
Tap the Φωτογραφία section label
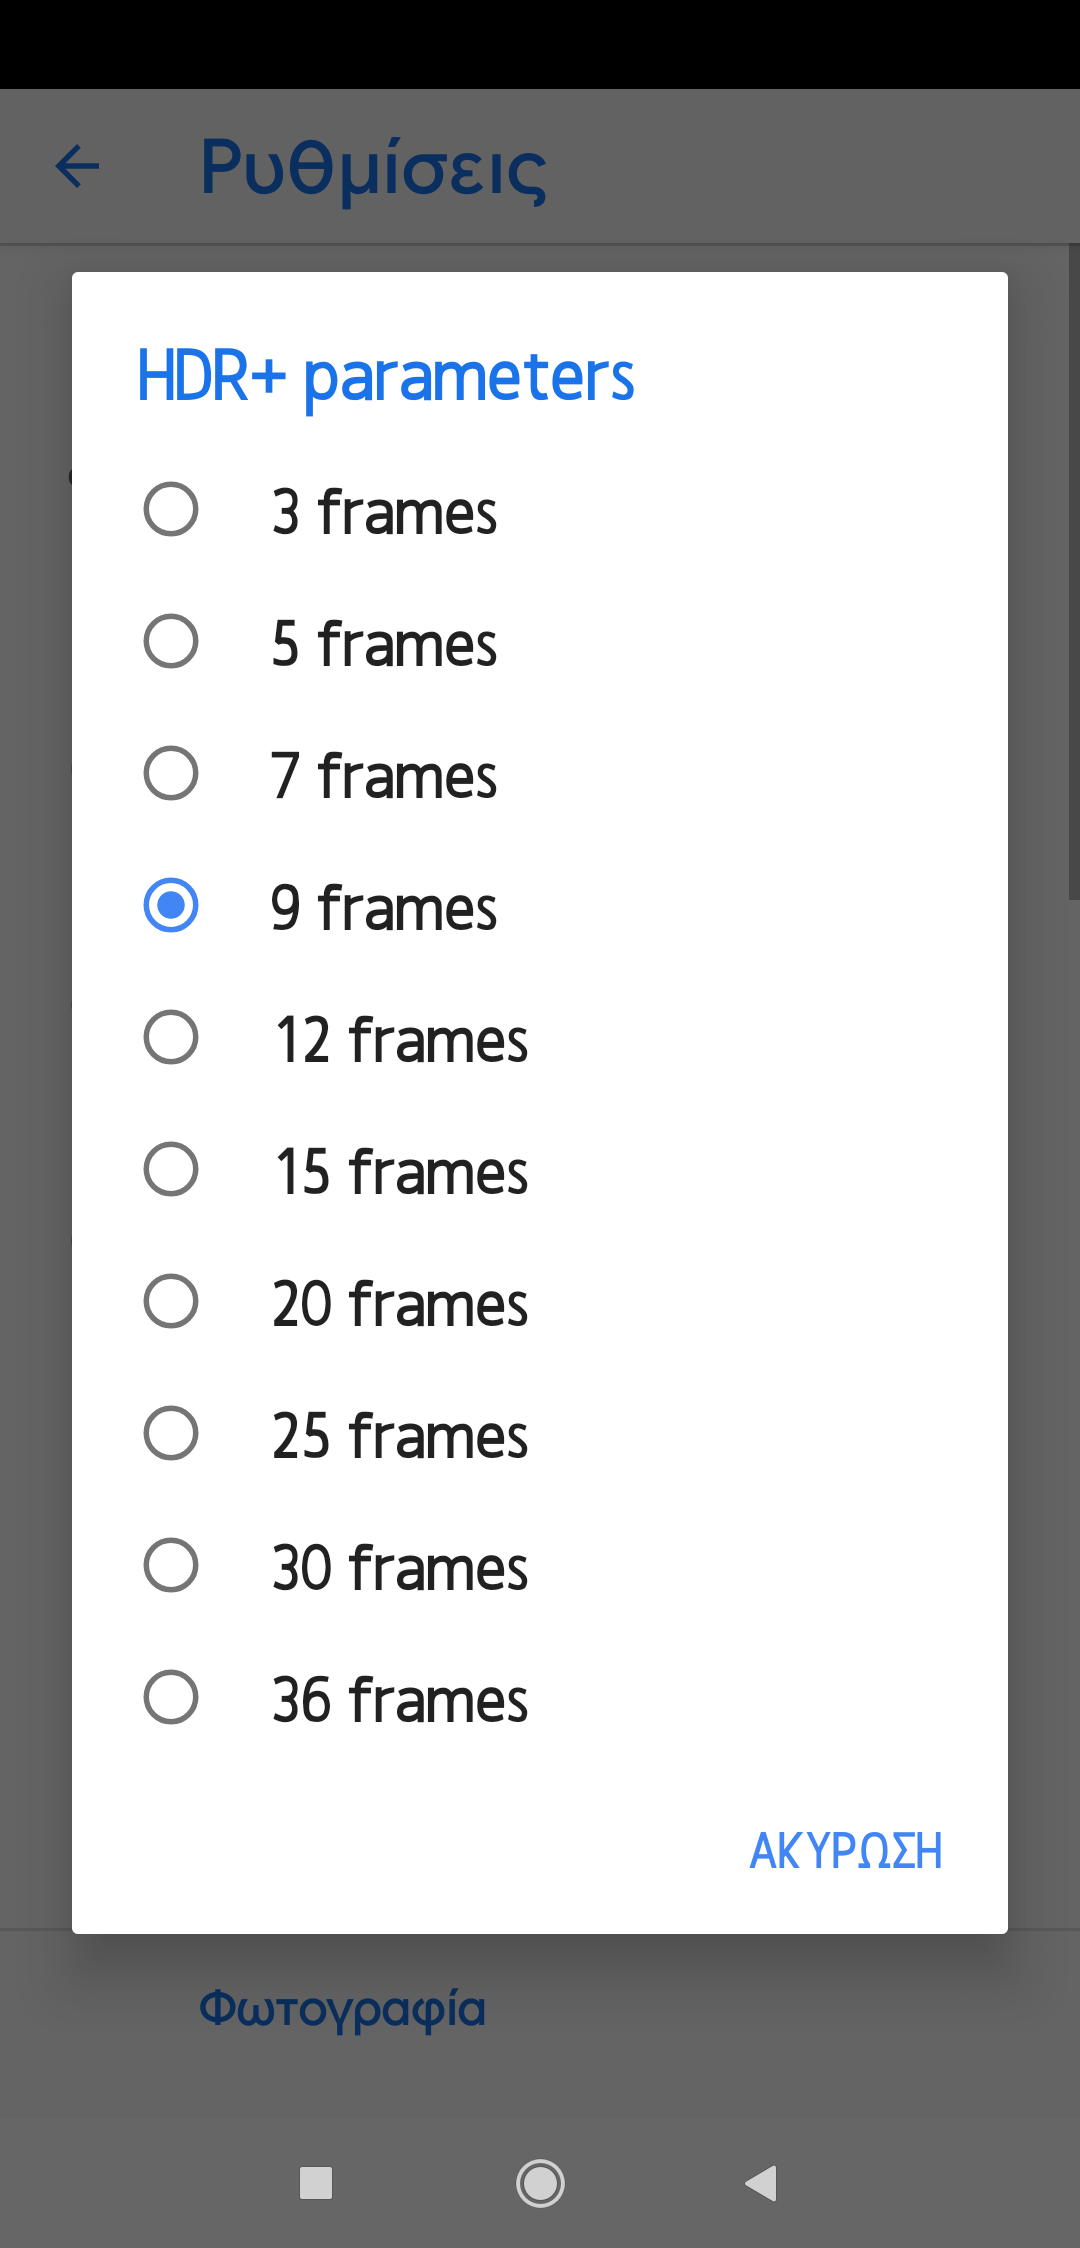tap(342, 2009)
